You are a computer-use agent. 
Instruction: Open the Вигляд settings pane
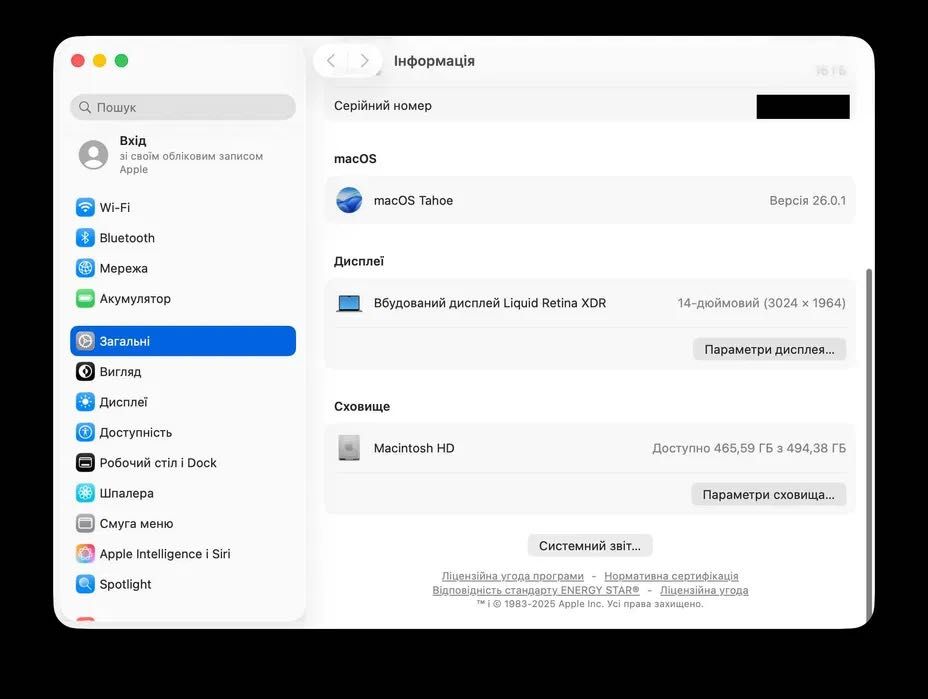pyautogui.click(x=183, y=371)
